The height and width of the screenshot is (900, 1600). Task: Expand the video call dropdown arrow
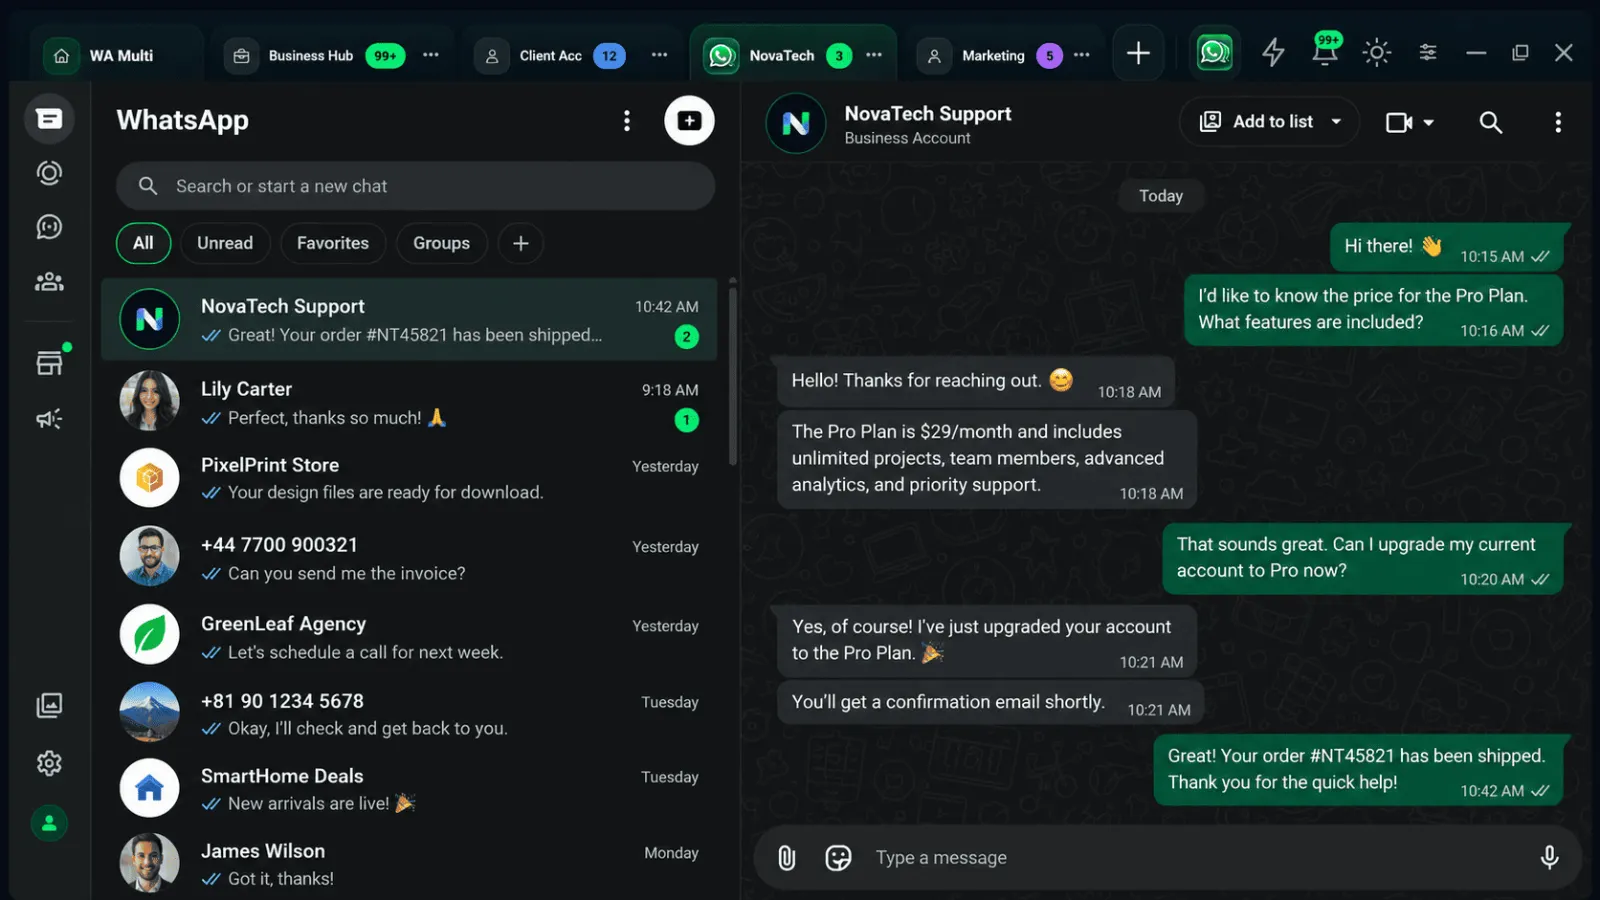(x=1428, y=122)
